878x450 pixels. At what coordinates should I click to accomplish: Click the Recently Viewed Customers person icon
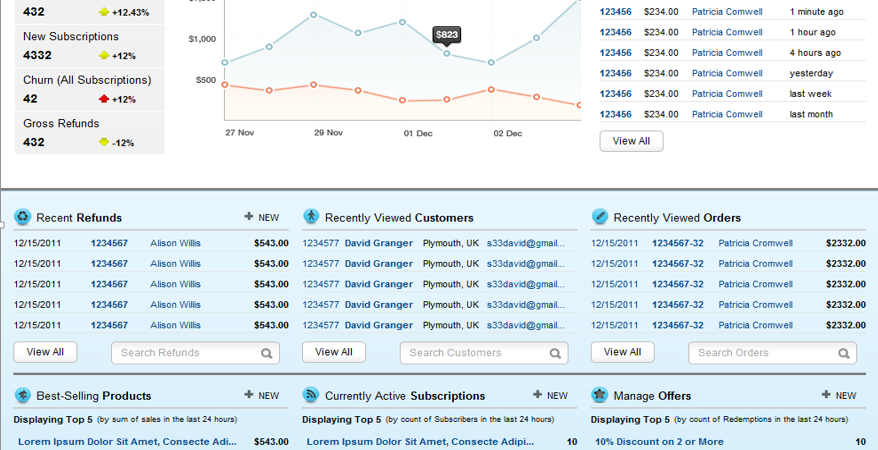pyautogui.click(x=311, y=217)
